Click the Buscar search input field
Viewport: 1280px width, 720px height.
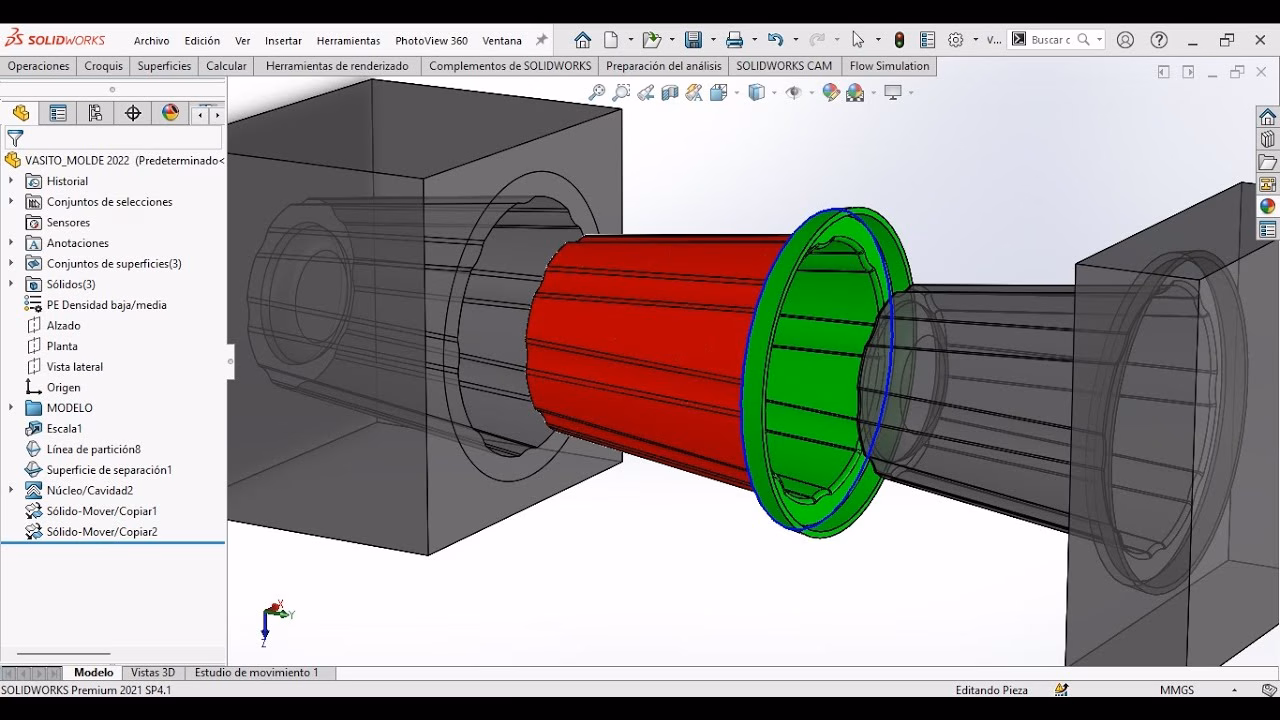(1050, 40)
